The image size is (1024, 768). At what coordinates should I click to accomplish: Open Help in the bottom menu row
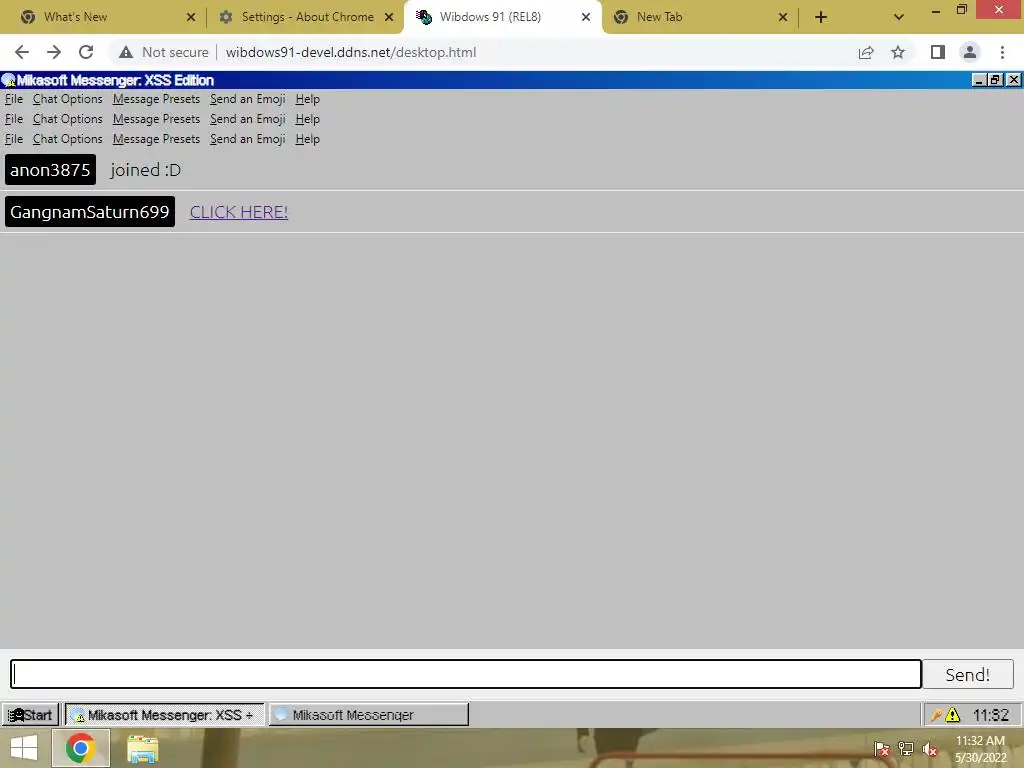click(308, 139)
